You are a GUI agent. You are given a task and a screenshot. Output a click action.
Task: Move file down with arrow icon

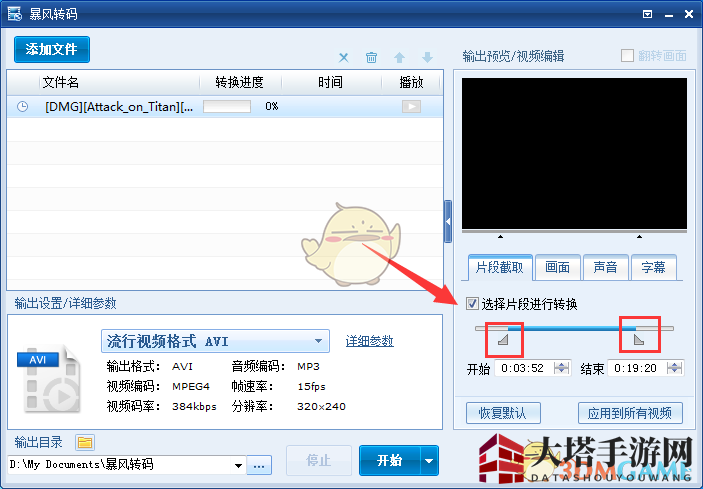tap(427, 58)
